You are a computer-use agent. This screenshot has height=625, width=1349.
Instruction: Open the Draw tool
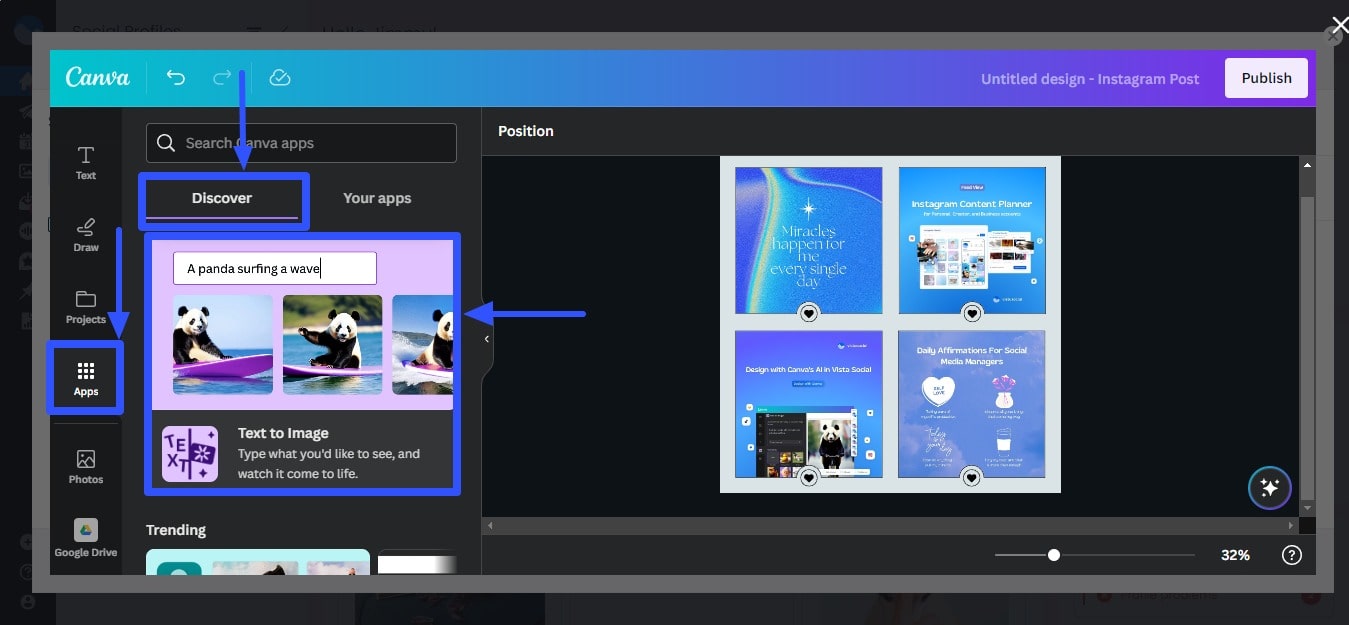point(85,235)
